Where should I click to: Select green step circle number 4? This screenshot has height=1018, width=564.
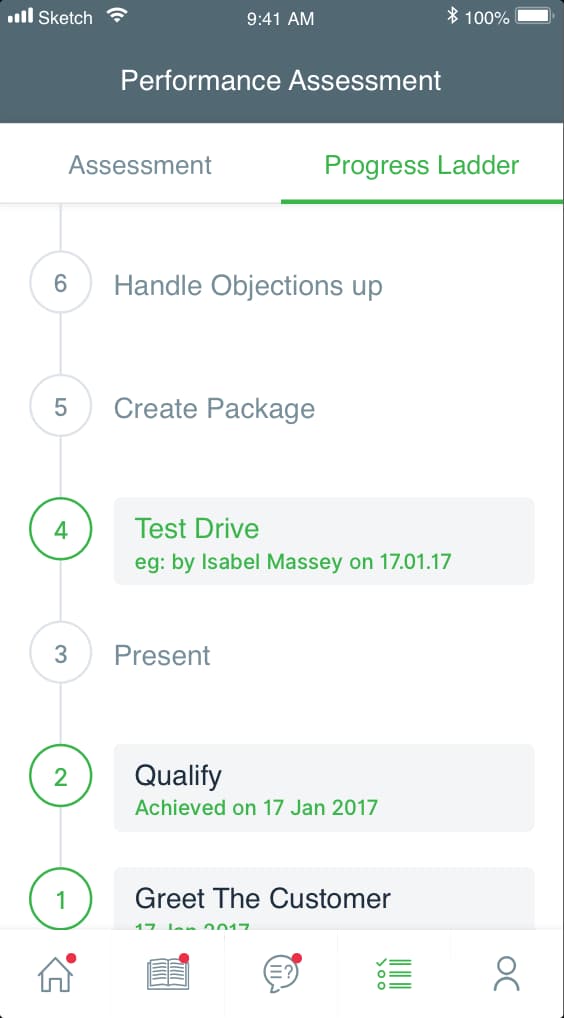60,530
